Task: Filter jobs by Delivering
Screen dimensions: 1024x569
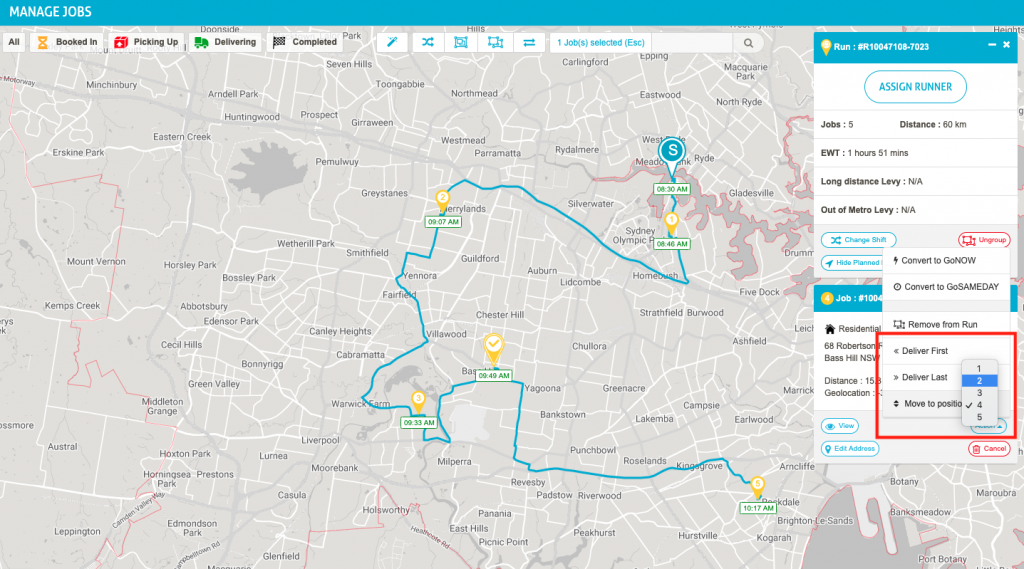Action: pyautogui.click(x=225, y=42)
